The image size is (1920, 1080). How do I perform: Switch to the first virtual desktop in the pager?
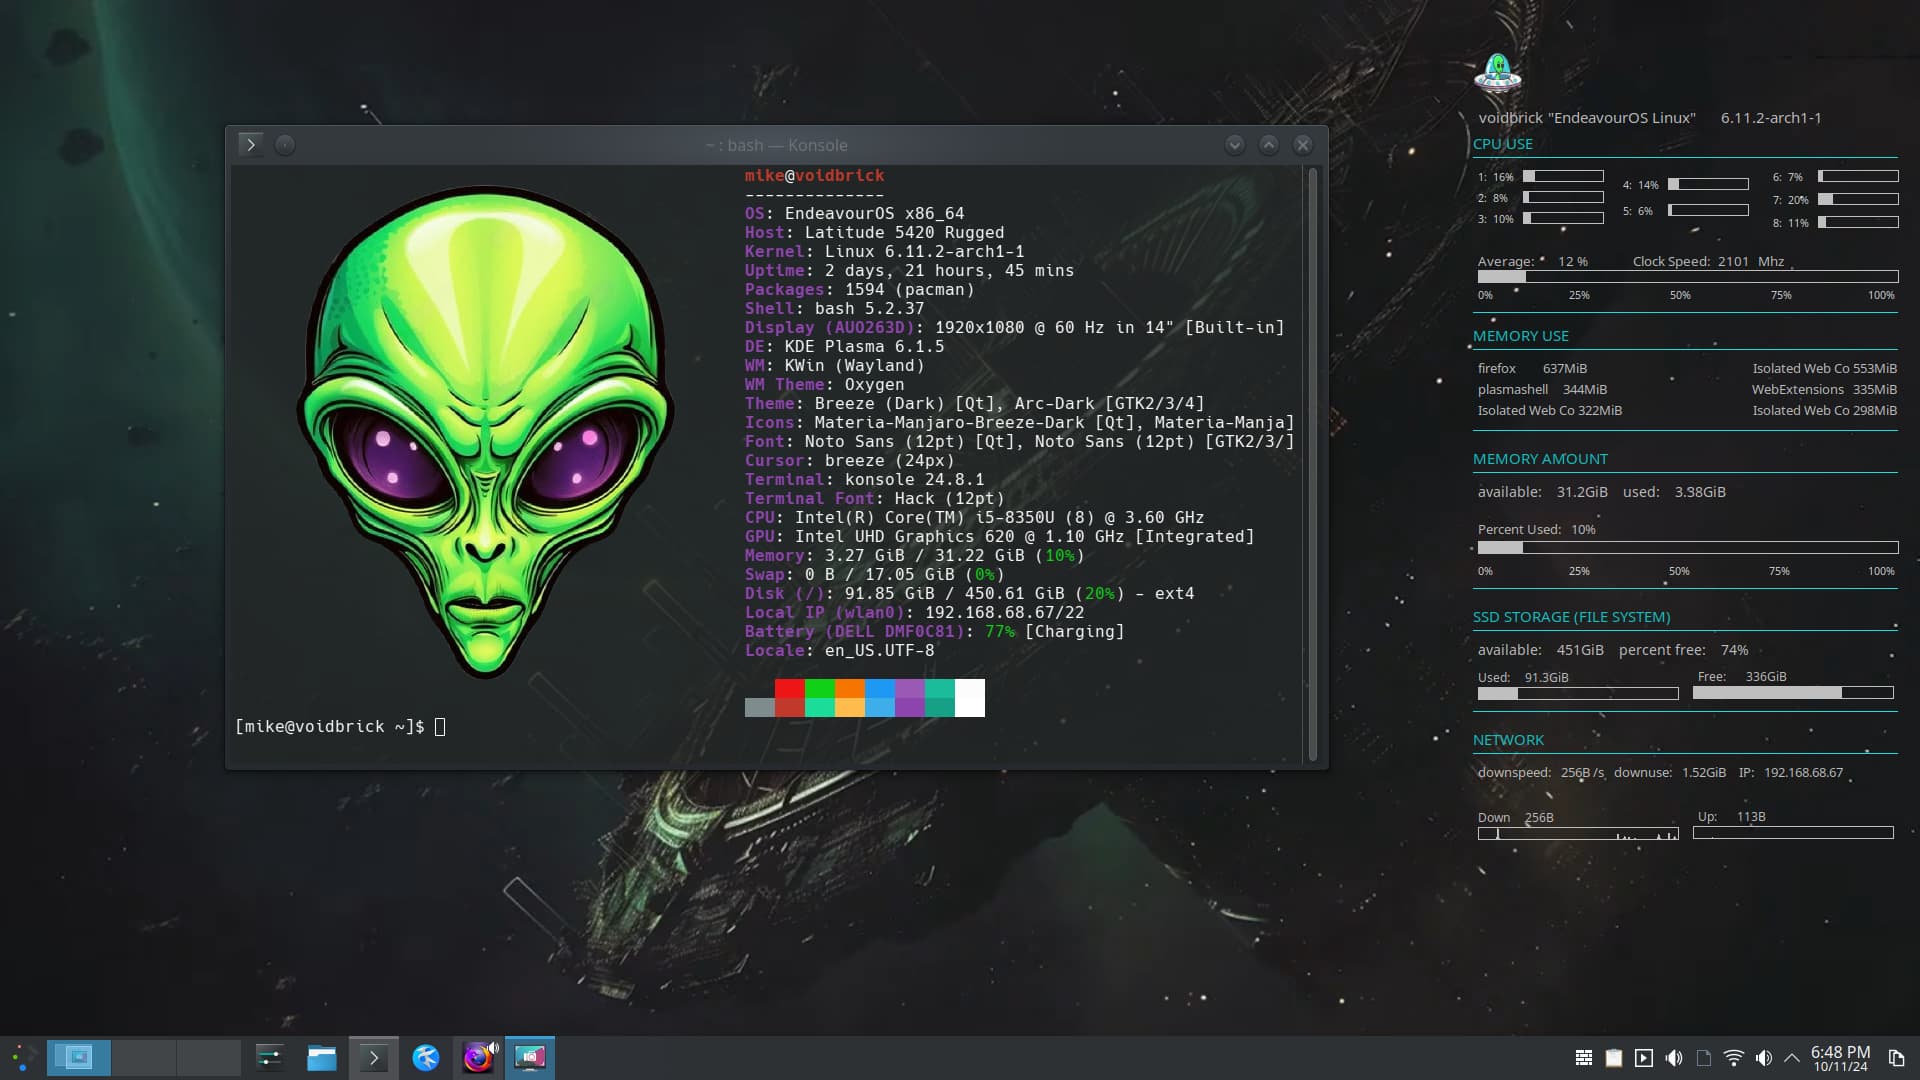(x=79, y=1057)
